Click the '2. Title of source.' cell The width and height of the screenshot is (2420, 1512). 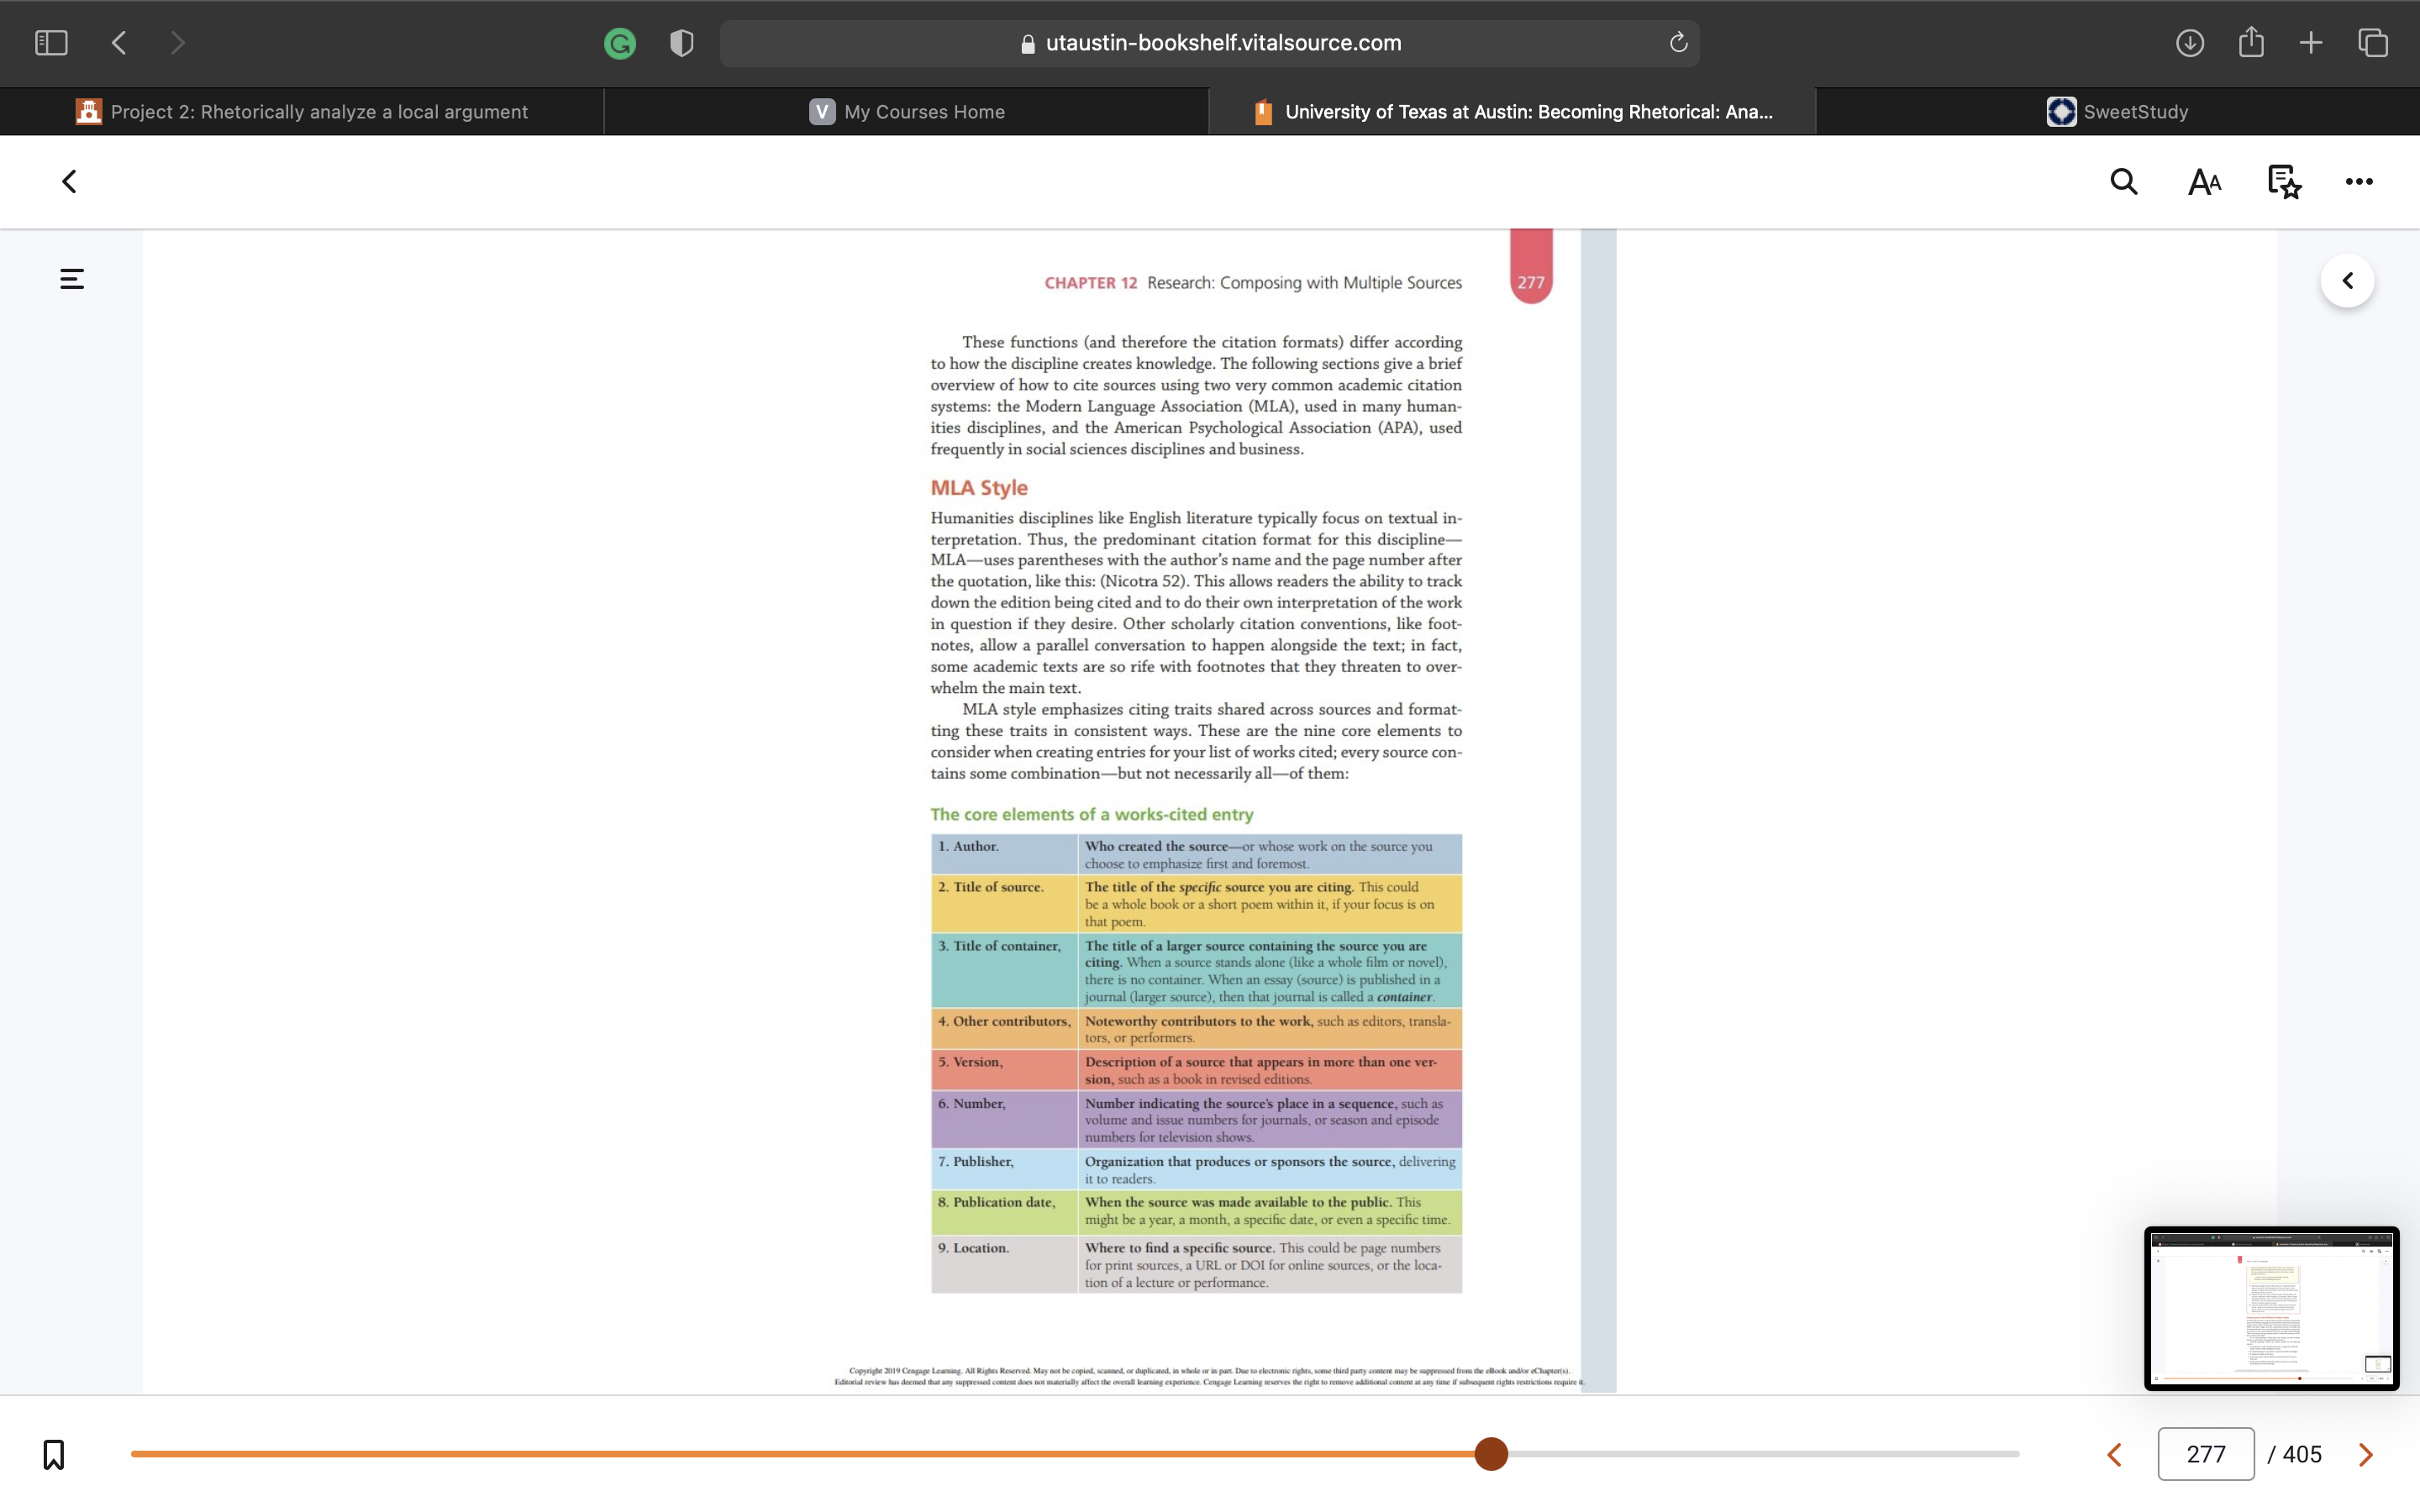(1004, 904)
